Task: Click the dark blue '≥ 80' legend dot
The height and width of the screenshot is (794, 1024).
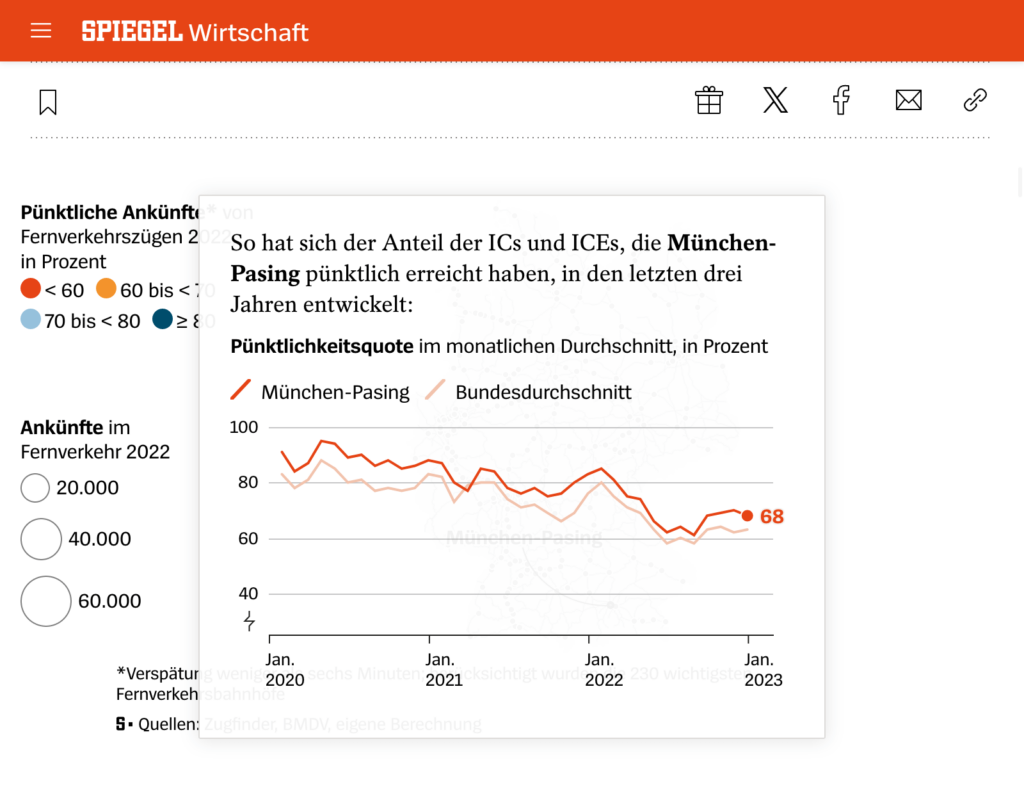Action: pyautogui.click(x=163, y=319)
